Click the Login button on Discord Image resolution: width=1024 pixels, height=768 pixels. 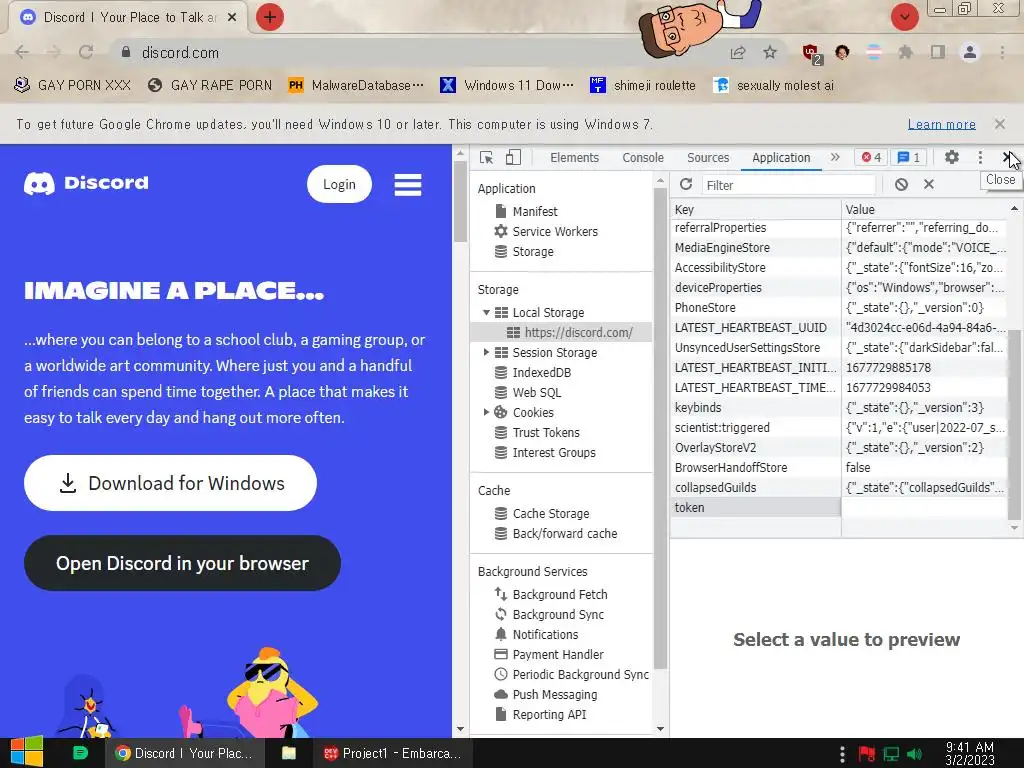point(340,184)
